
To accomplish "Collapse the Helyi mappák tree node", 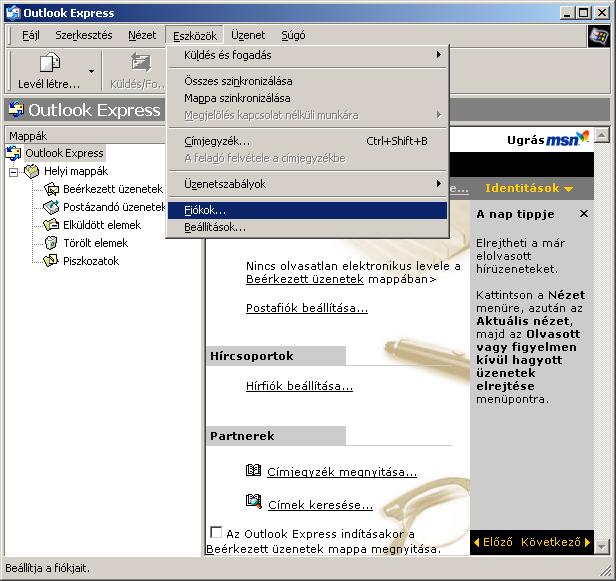I will pos(13,172).
